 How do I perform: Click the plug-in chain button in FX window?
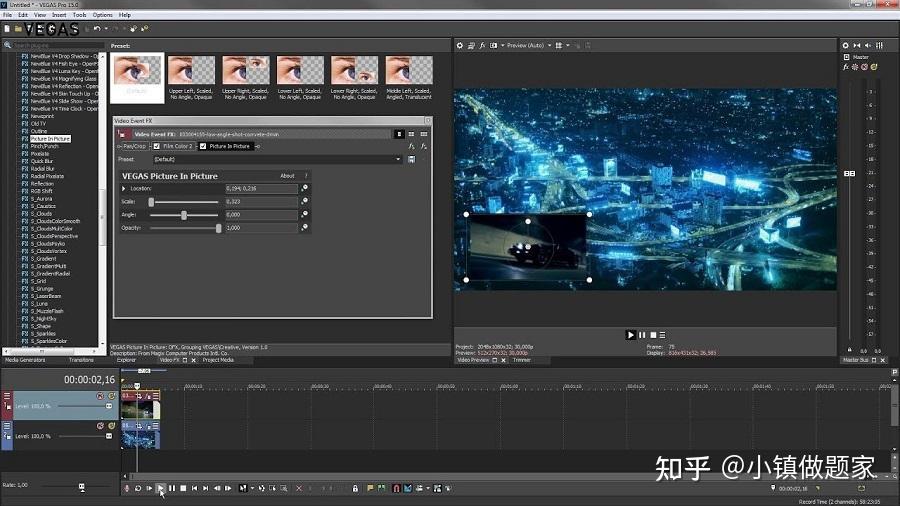tap(412, 147)
